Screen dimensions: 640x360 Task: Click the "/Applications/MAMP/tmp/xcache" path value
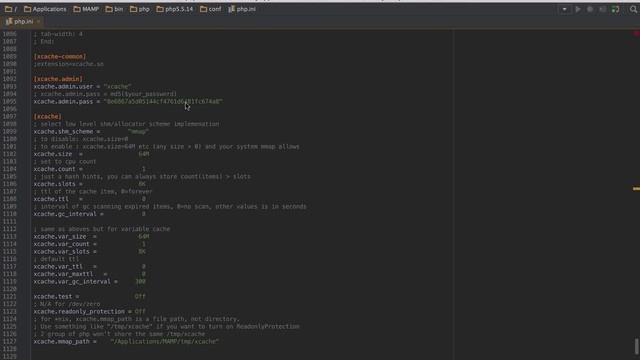point(165,341)
